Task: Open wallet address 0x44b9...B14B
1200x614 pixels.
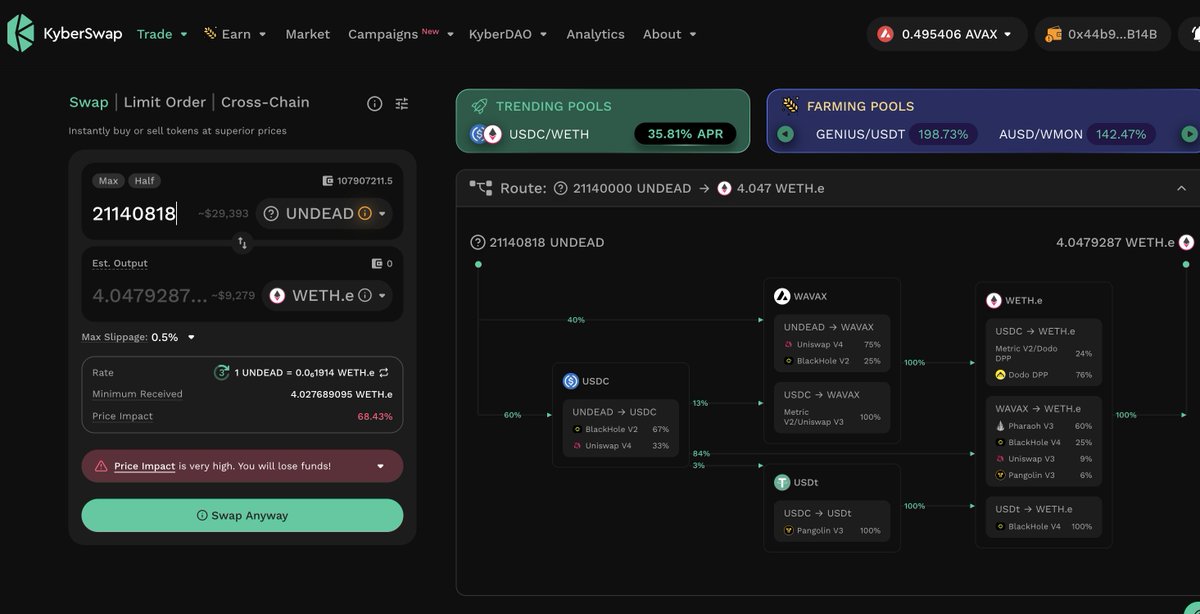Action: click(1101, 34)
